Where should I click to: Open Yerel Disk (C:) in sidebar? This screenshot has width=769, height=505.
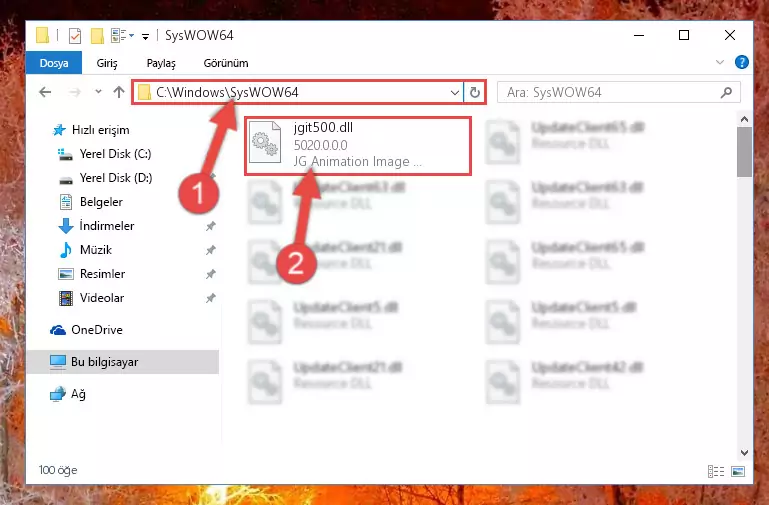click(105, 154)
